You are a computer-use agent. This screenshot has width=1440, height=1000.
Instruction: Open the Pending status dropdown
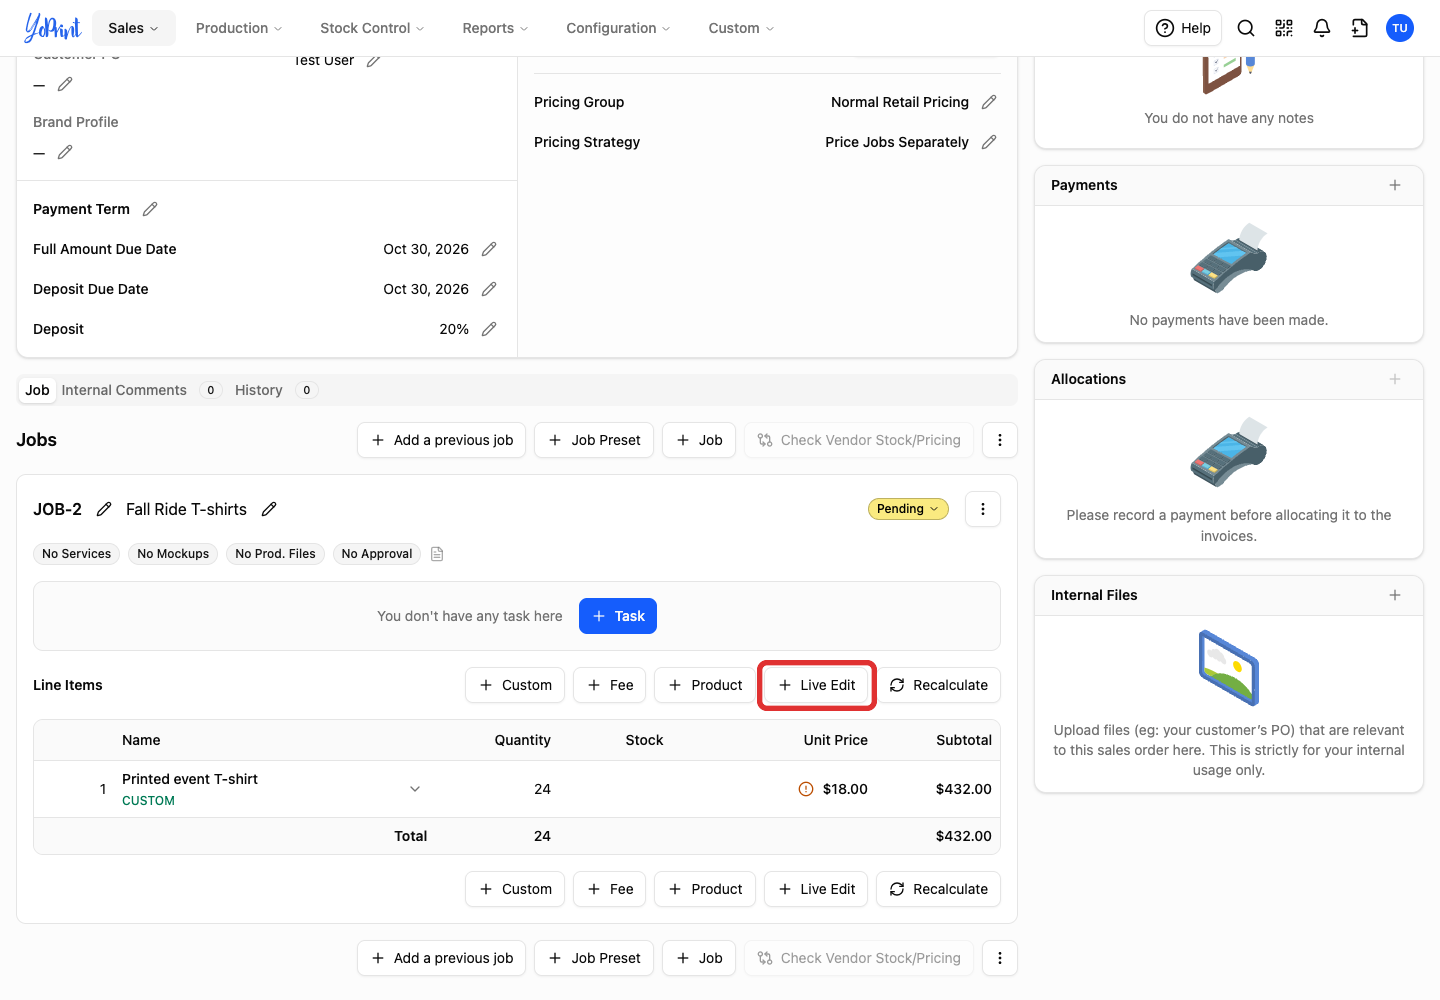tap(908, 509)
